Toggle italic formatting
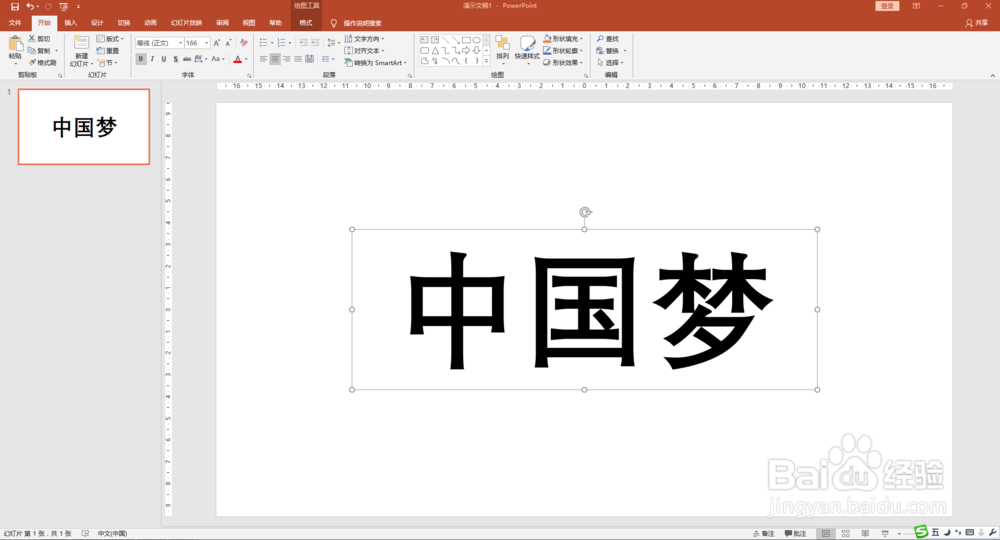Viewport: 1000px width, 540px height. tap(152, 59)
